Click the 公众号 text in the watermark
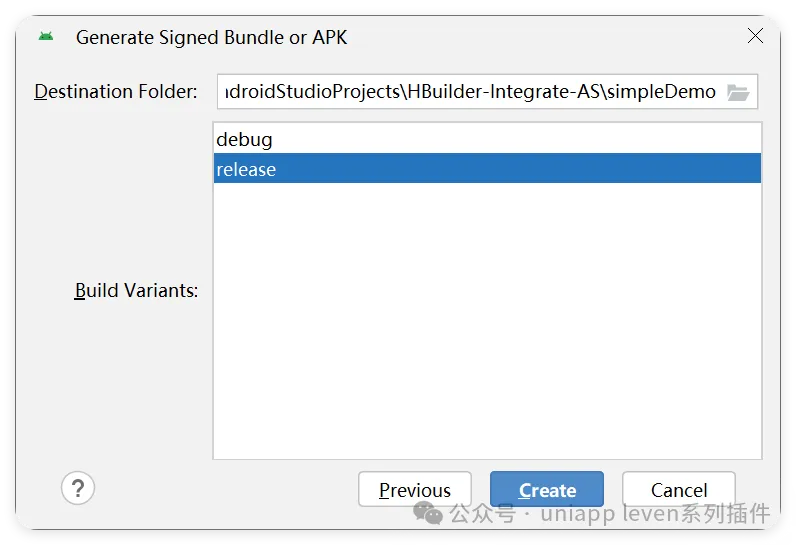The height and width of the screenshot is (545, 796). click(482, 513)
